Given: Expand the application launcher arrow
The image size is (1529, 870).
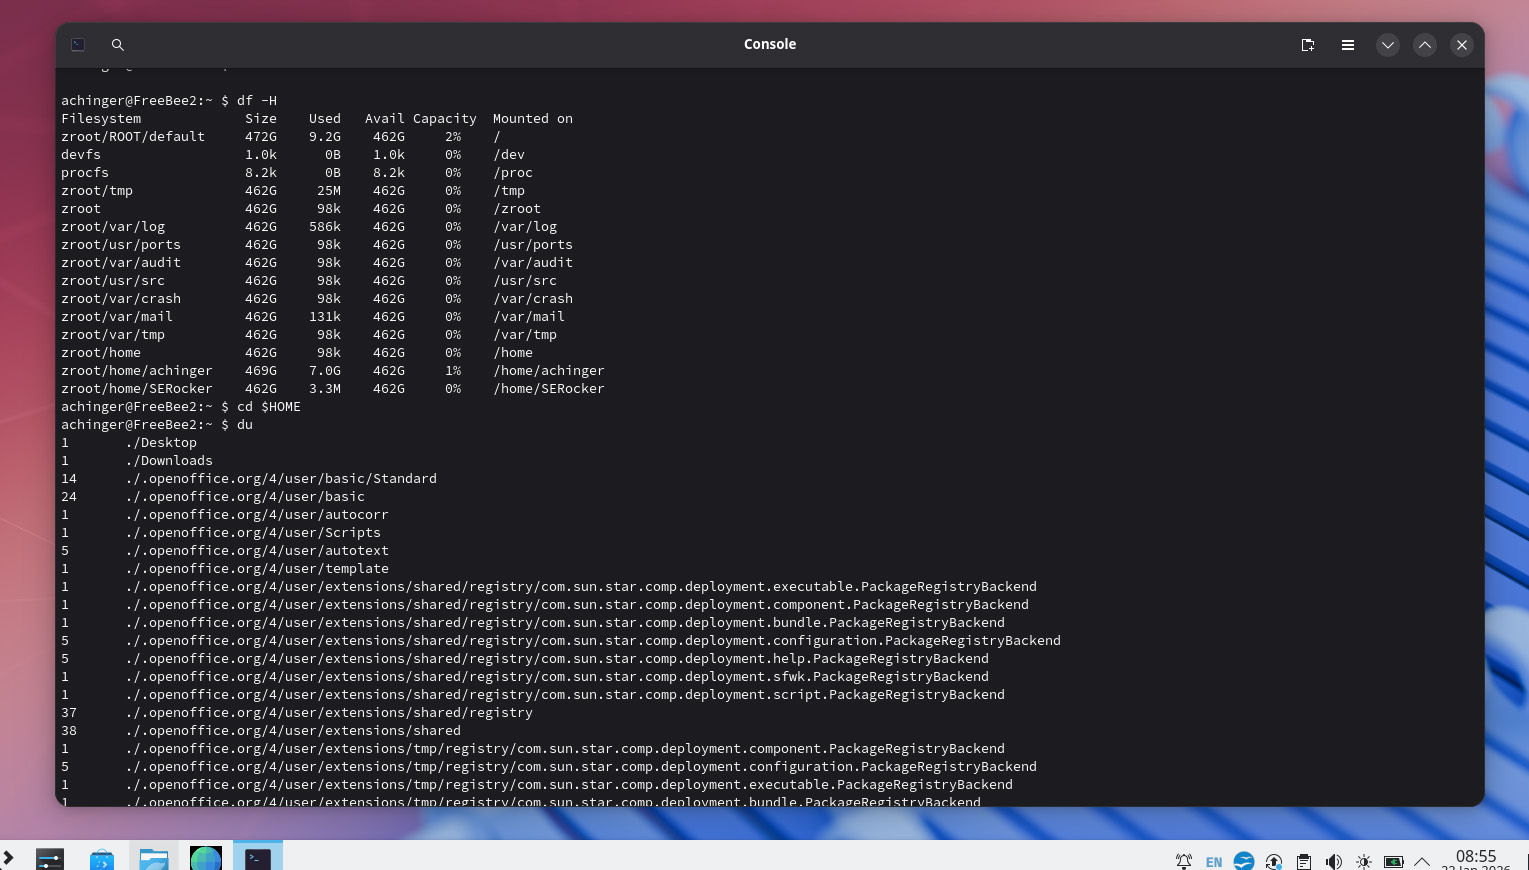Looking at the screenshot, I should [8, 858].
